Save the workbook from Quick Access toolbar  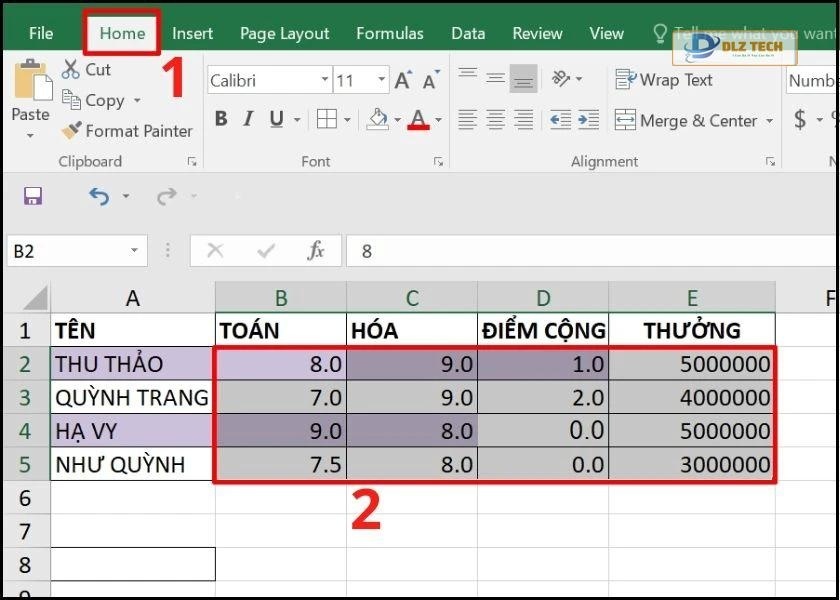pos(33,196)
